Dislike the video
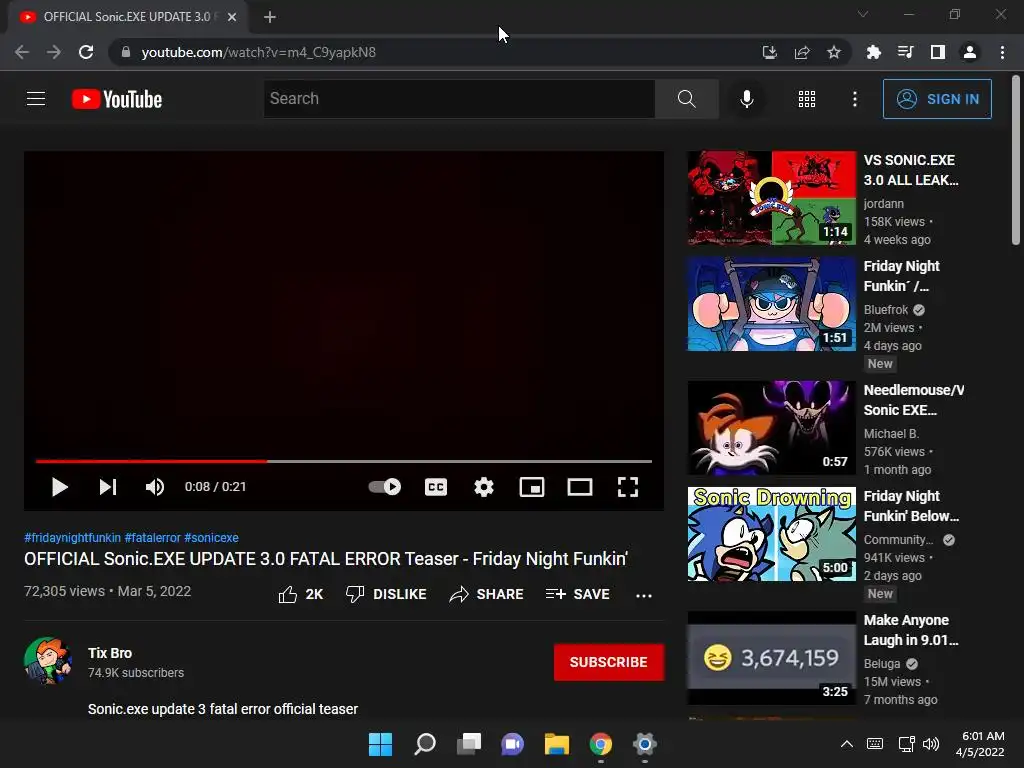The height and width of the screenshot is (768, 1024). tap(386, 594)
